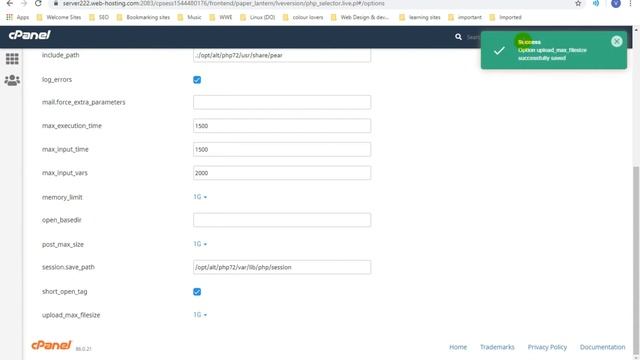Open the WWE bookmark folder
Screen dimensions: 640x360
221,17
